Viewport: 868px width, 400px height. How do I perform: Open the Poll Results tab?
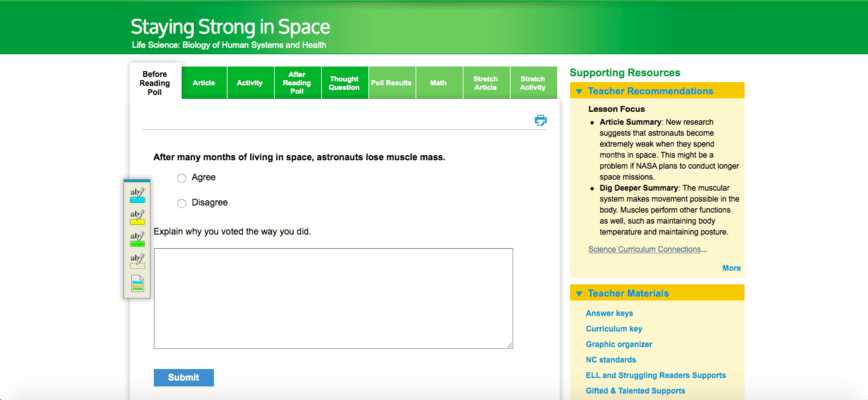(x=391, y=83)
